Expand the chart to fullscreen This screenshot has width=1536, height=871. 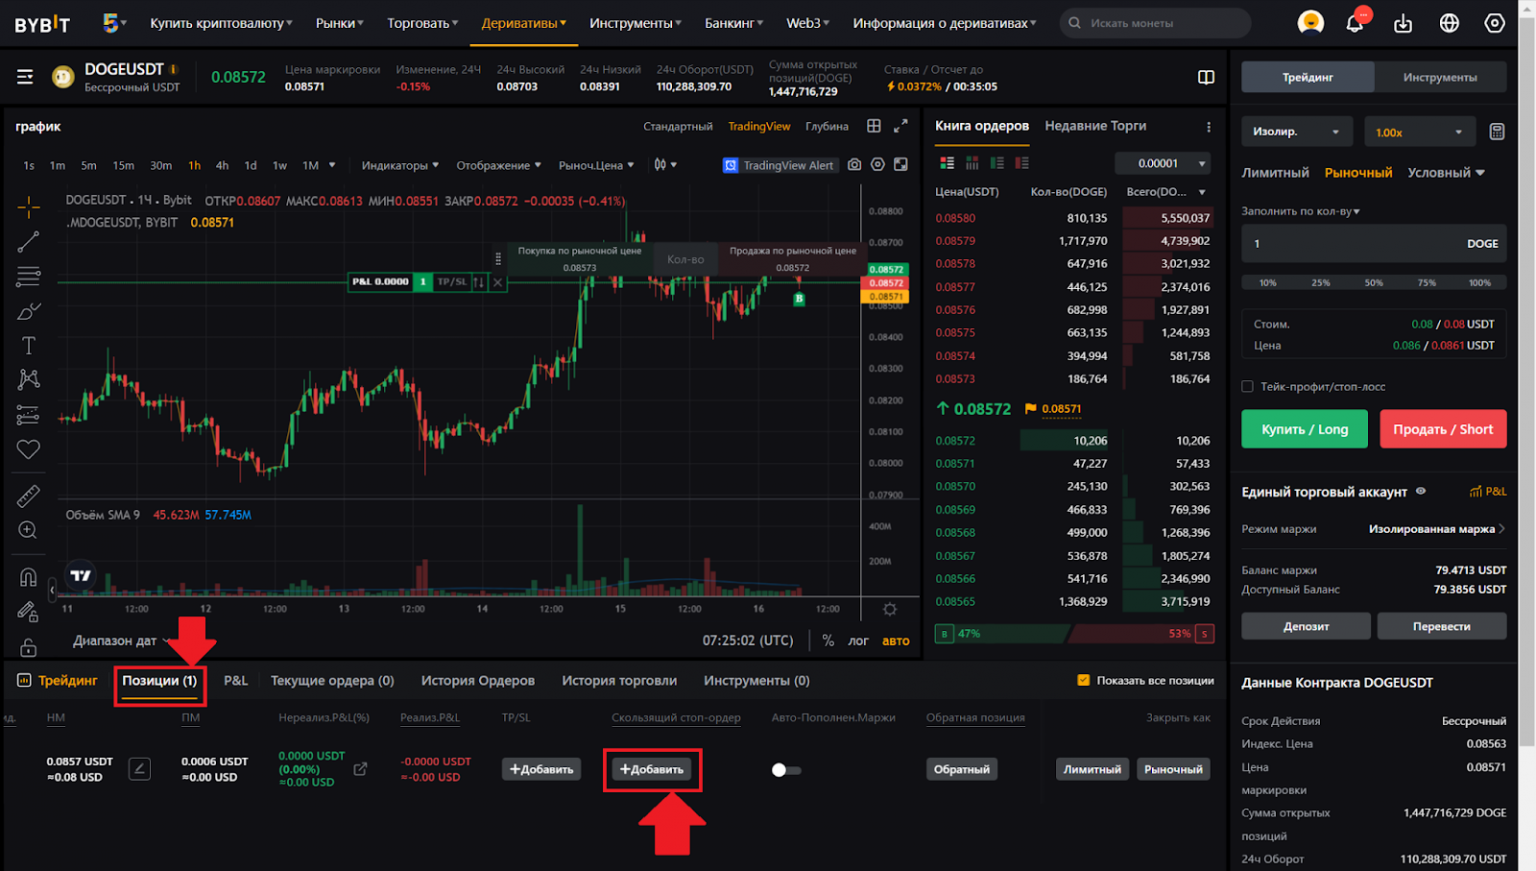[x=900, y=126]
